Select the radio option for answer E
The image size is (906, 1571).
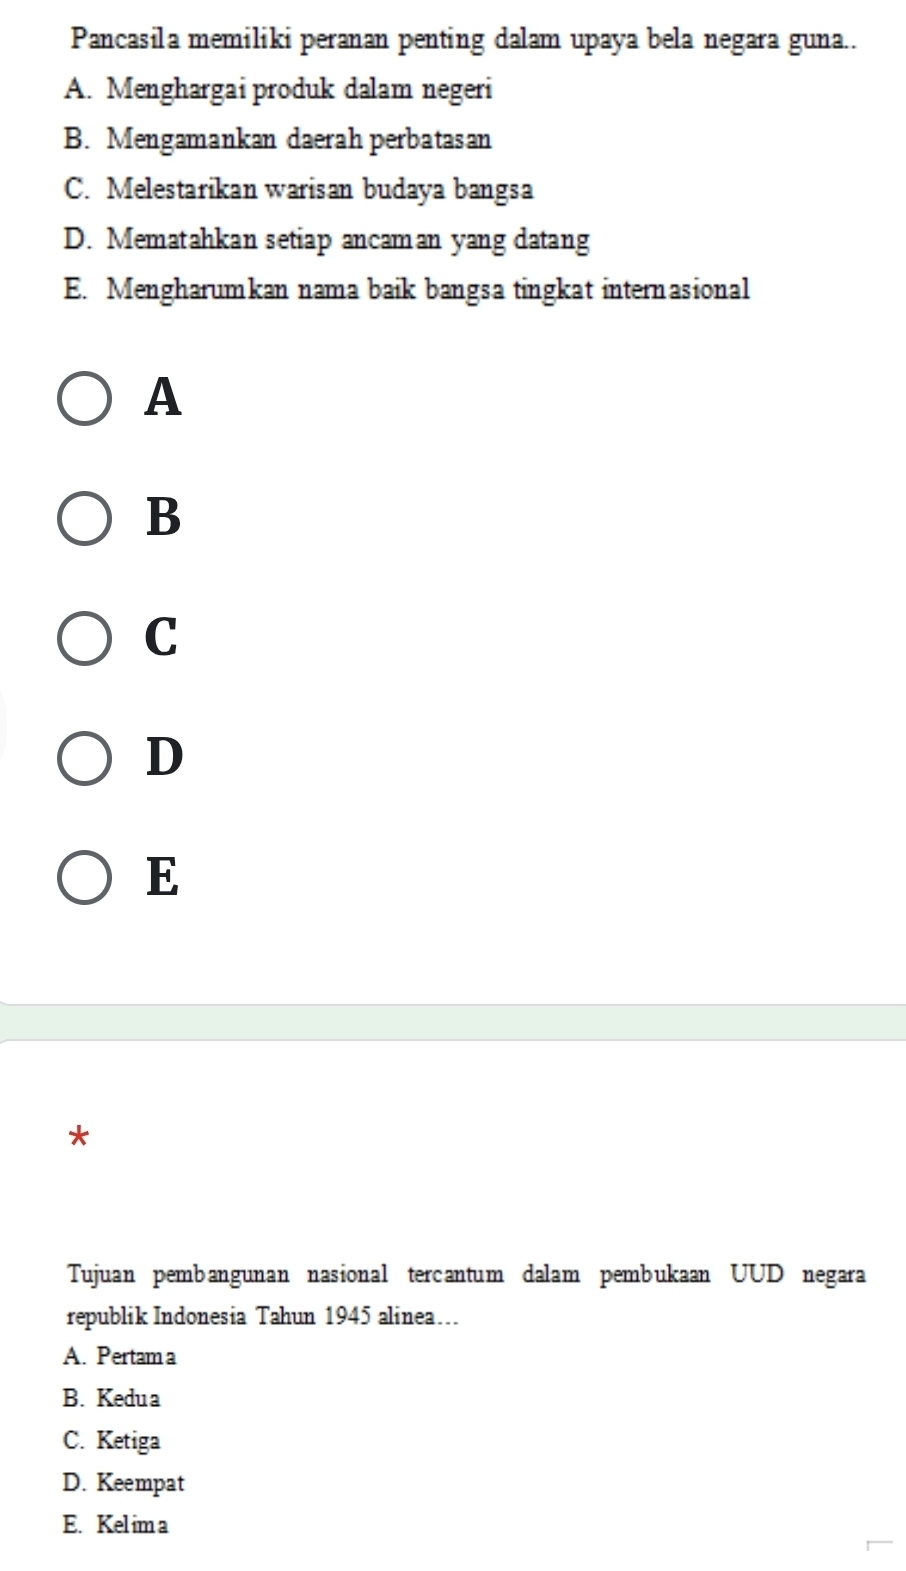(x=85, y=878)
